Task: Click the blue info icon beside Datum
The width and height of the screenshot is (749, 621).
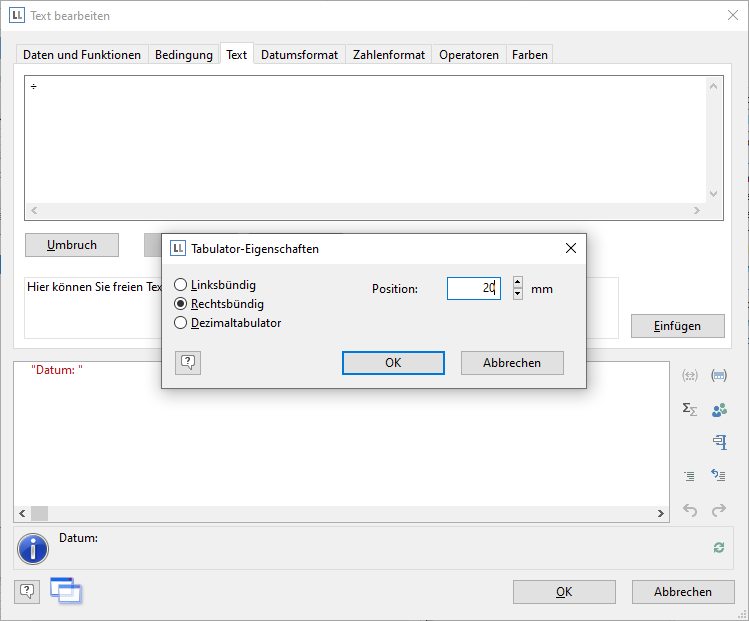Action: coord(35,548)
